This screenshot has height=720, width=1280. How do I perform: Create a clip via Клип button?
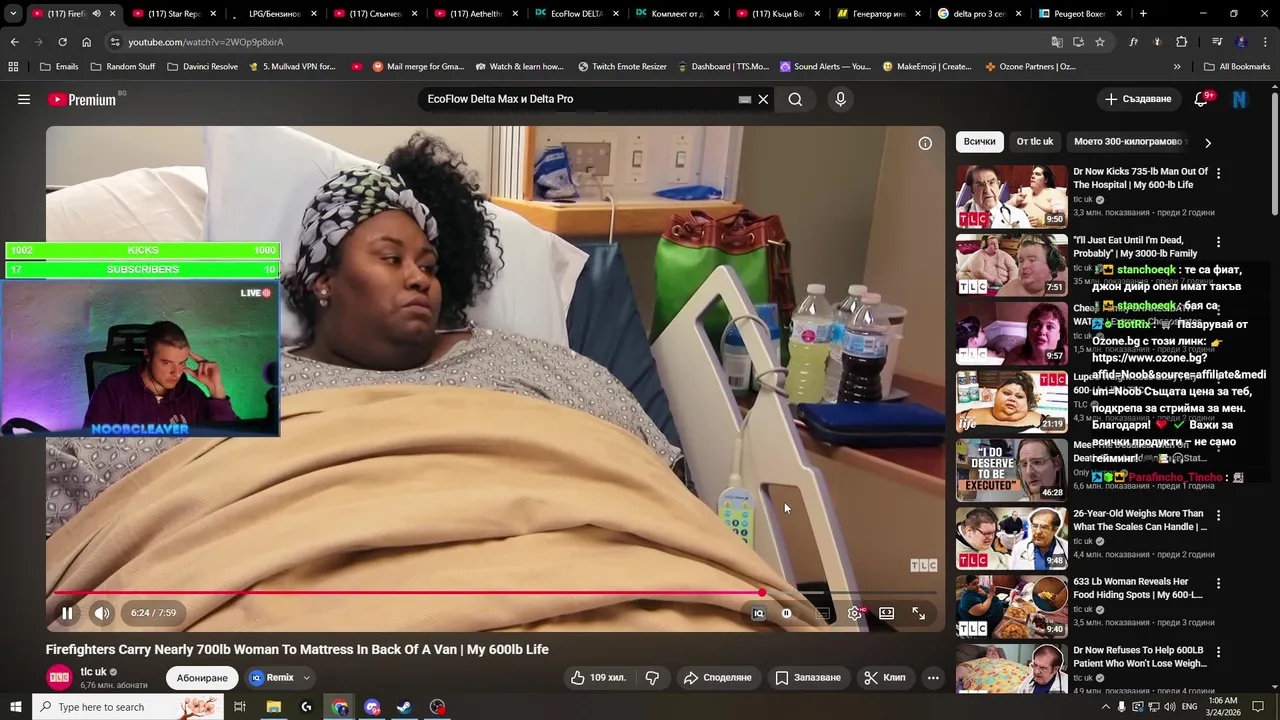pyautogui.click(x=885, y=677)
